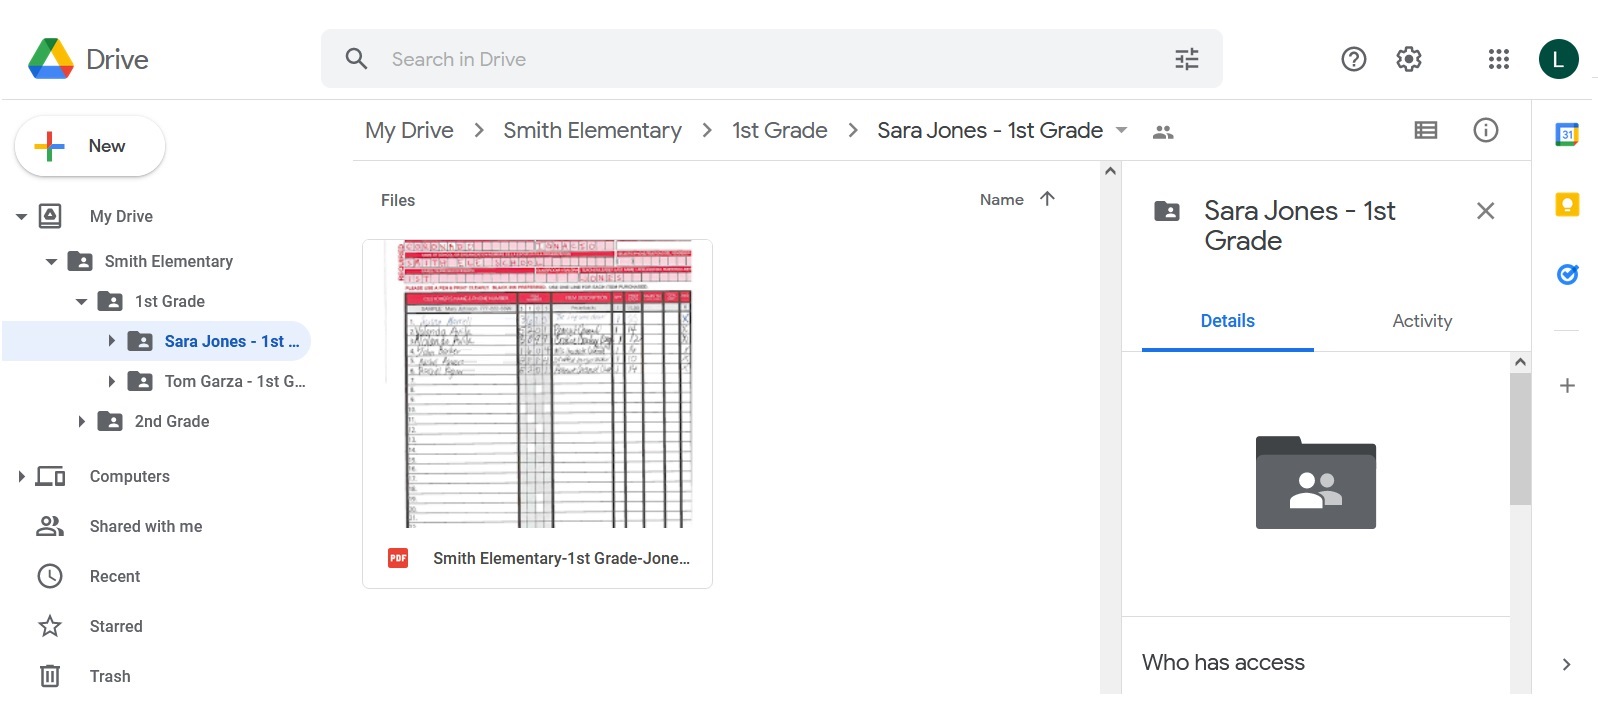Click details panel scrollbar up arrow
The height and width of the screenshot is (722, 1598).
(x=1520, y=362)
